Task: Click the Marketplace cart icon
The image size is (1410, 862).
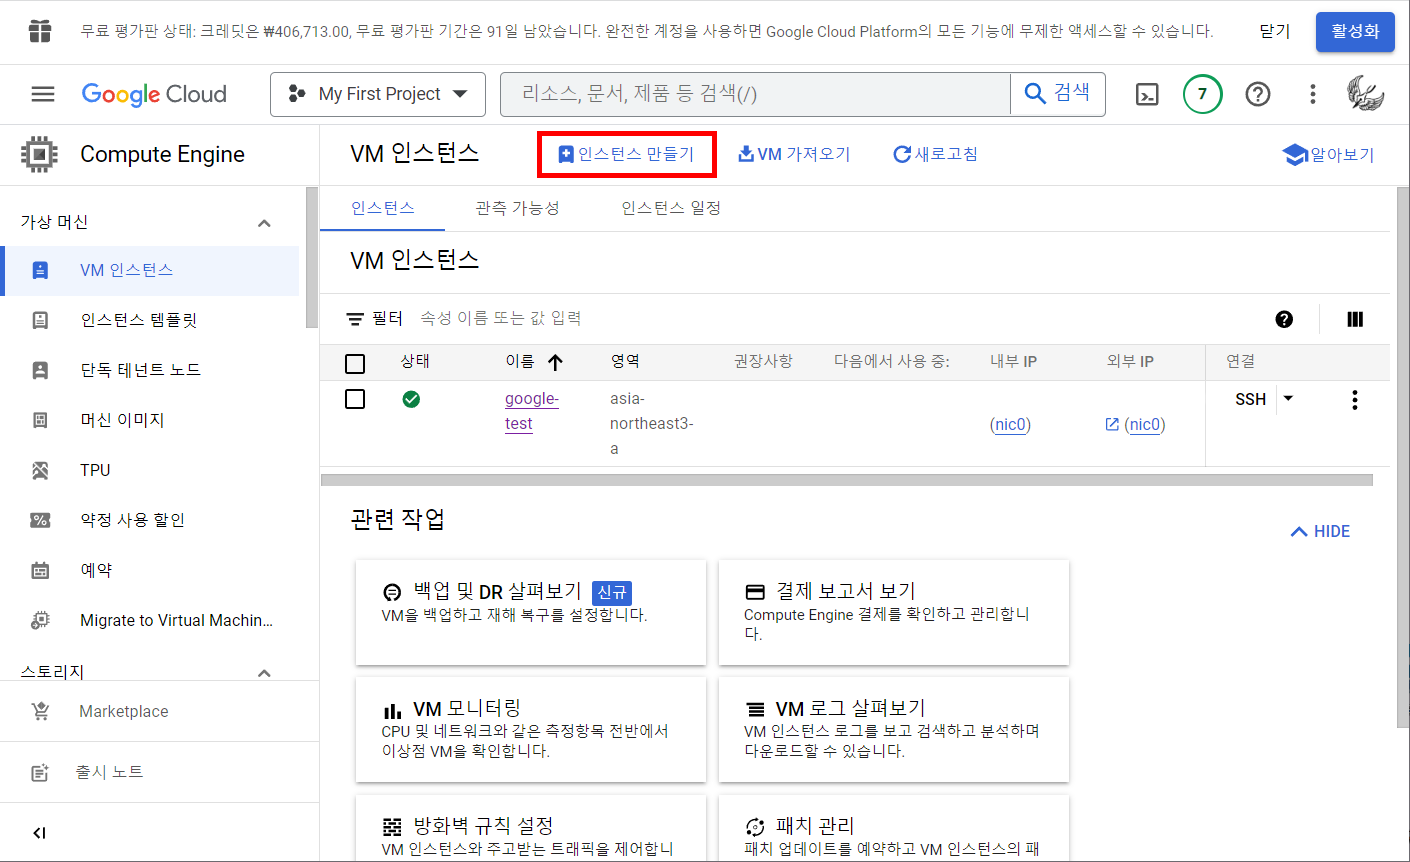Action: (x=40, y=711)
